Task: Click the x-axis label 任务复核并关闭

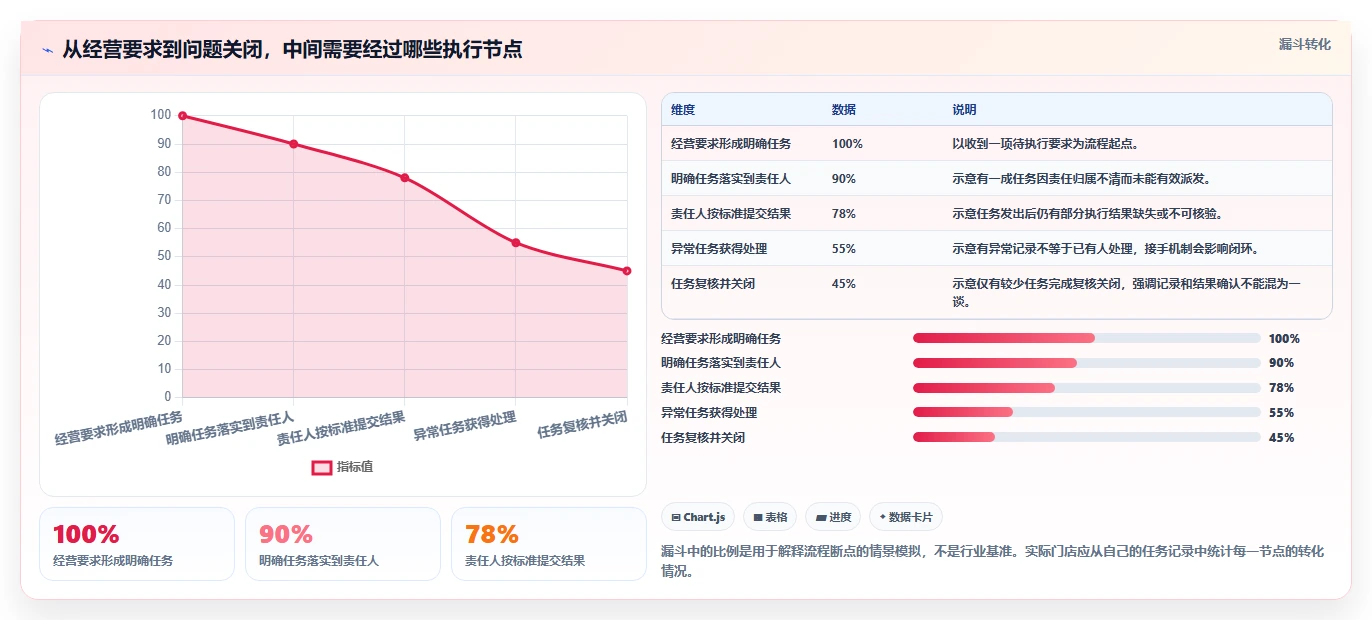Action: click(582, 425)
